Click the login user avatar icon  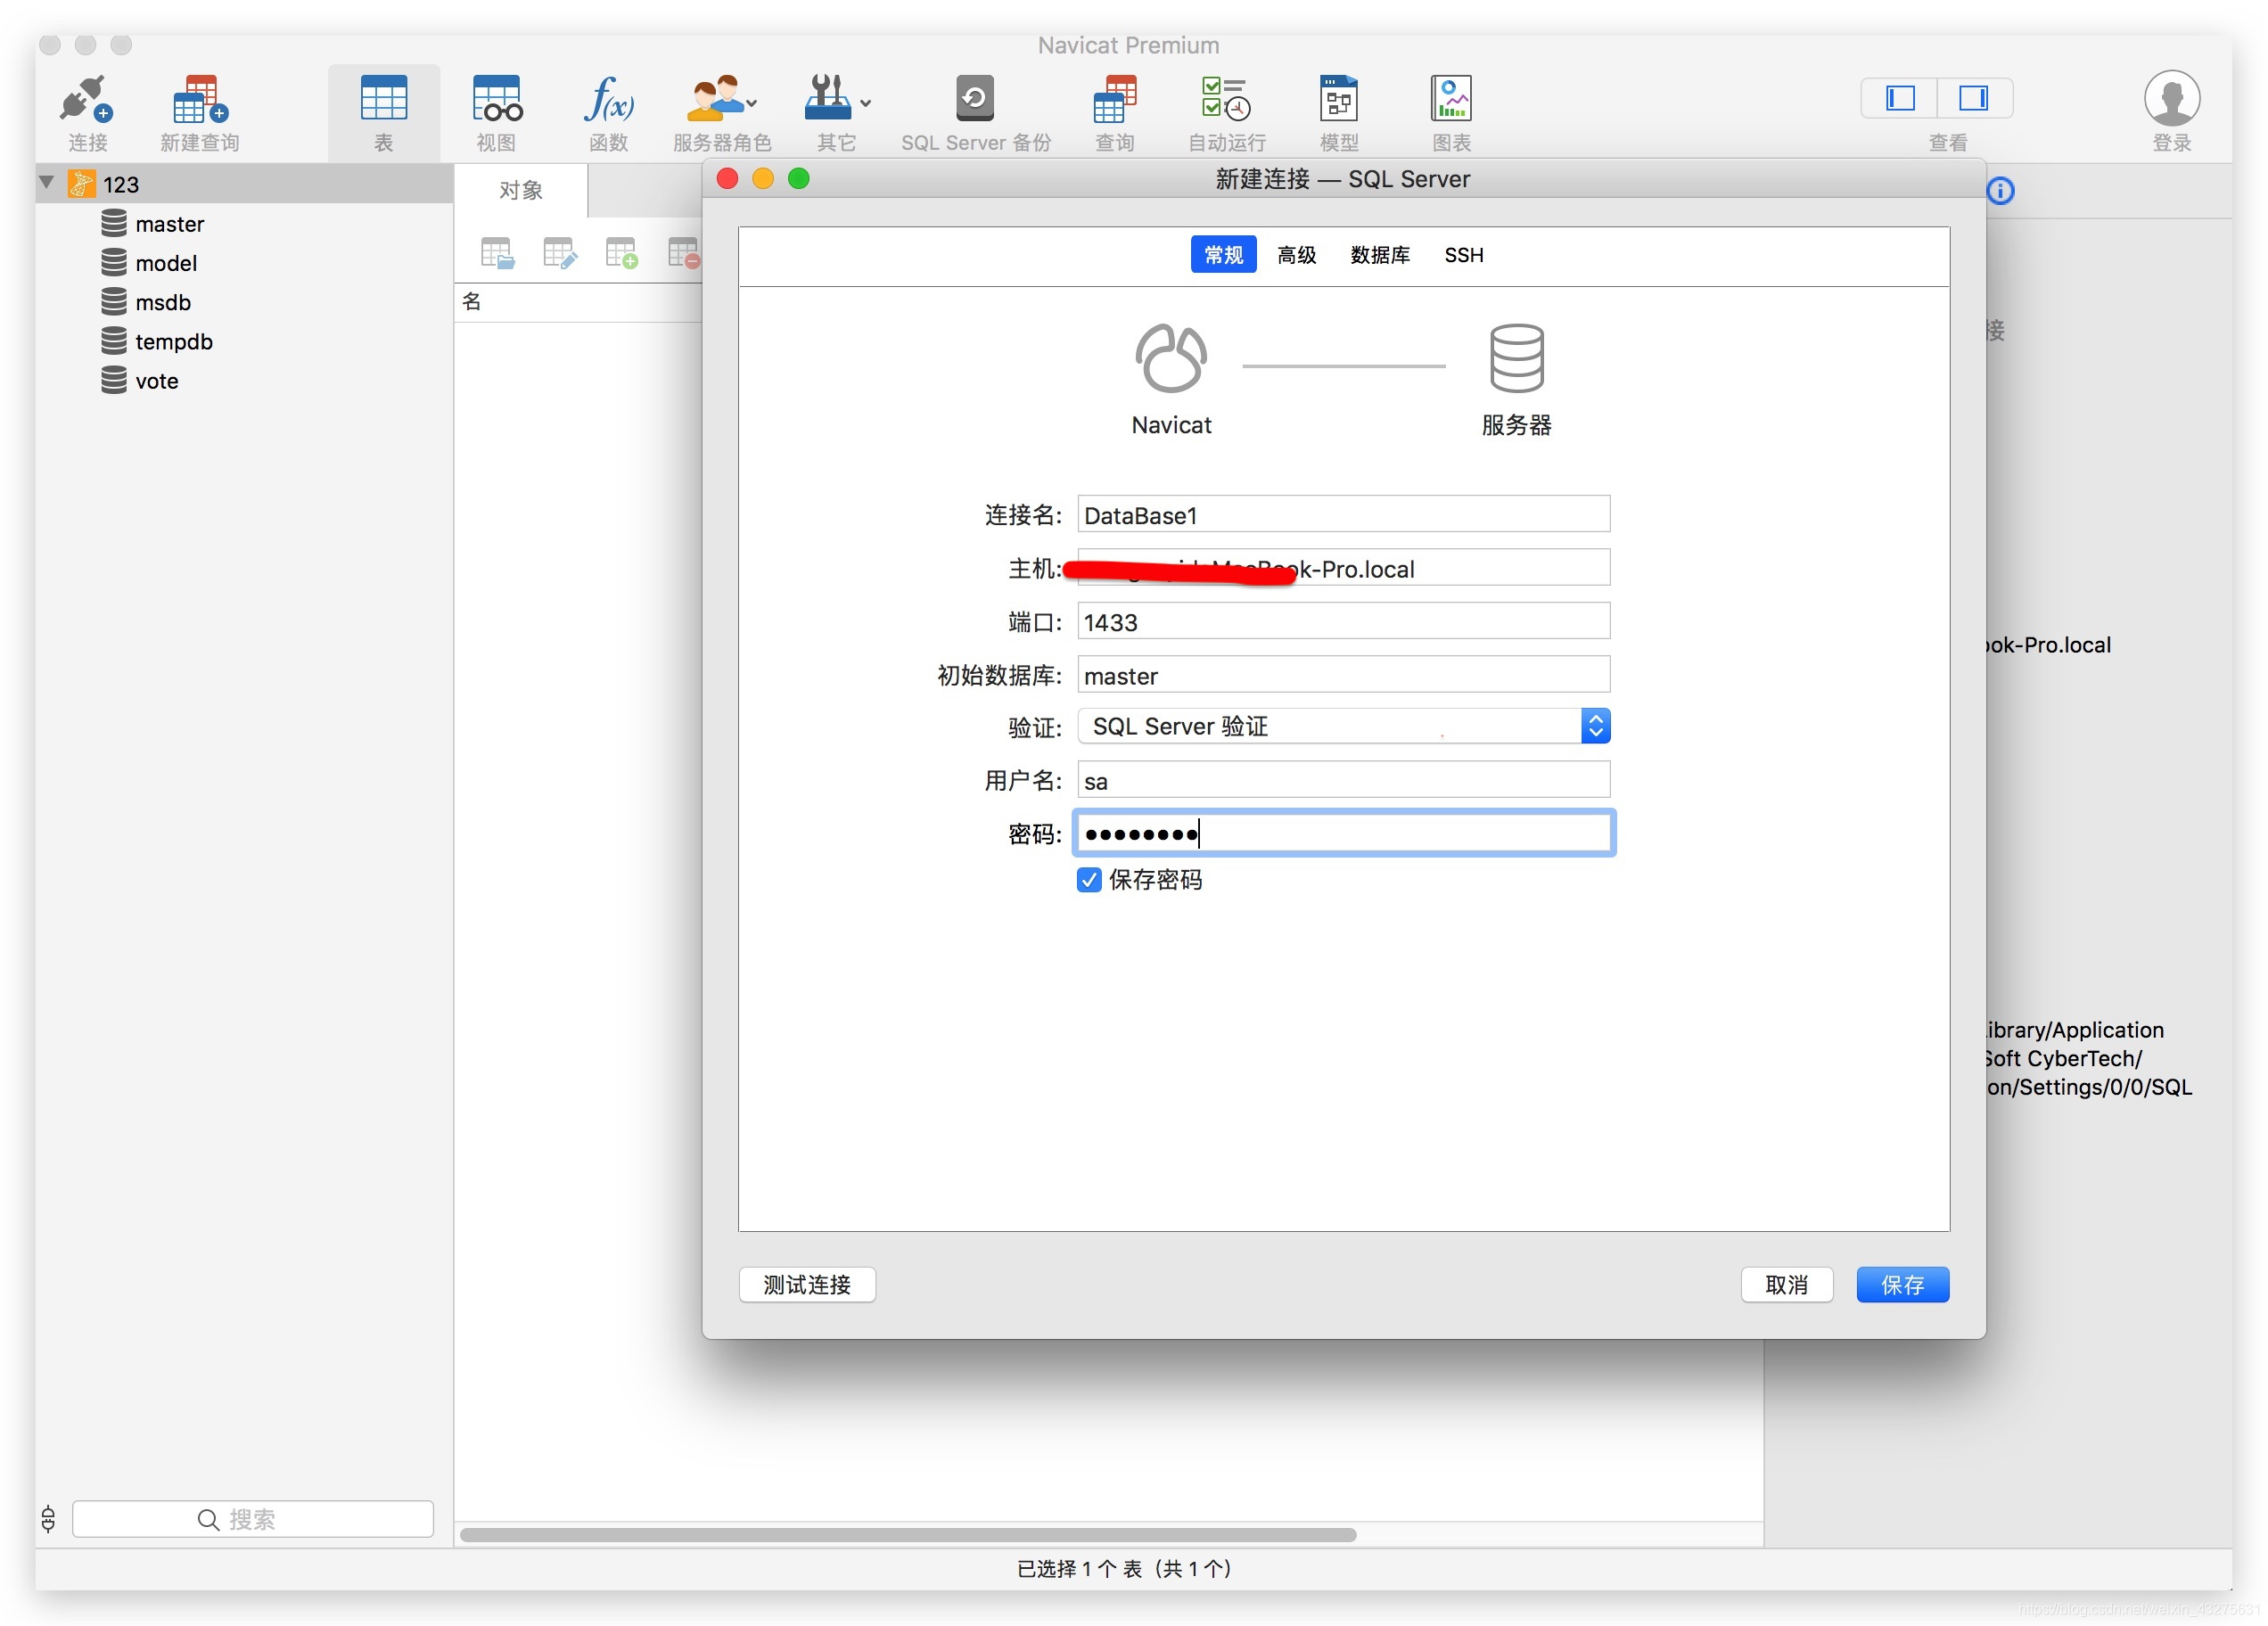click(x=2172, y=98)
